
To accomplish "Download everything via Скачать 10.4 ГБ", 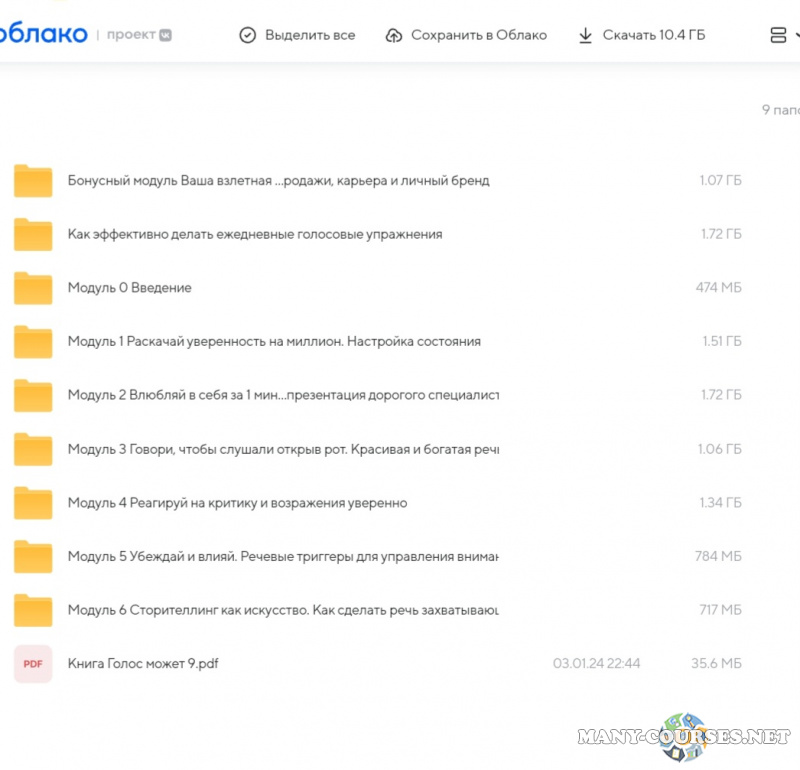I will coord(653,35).
